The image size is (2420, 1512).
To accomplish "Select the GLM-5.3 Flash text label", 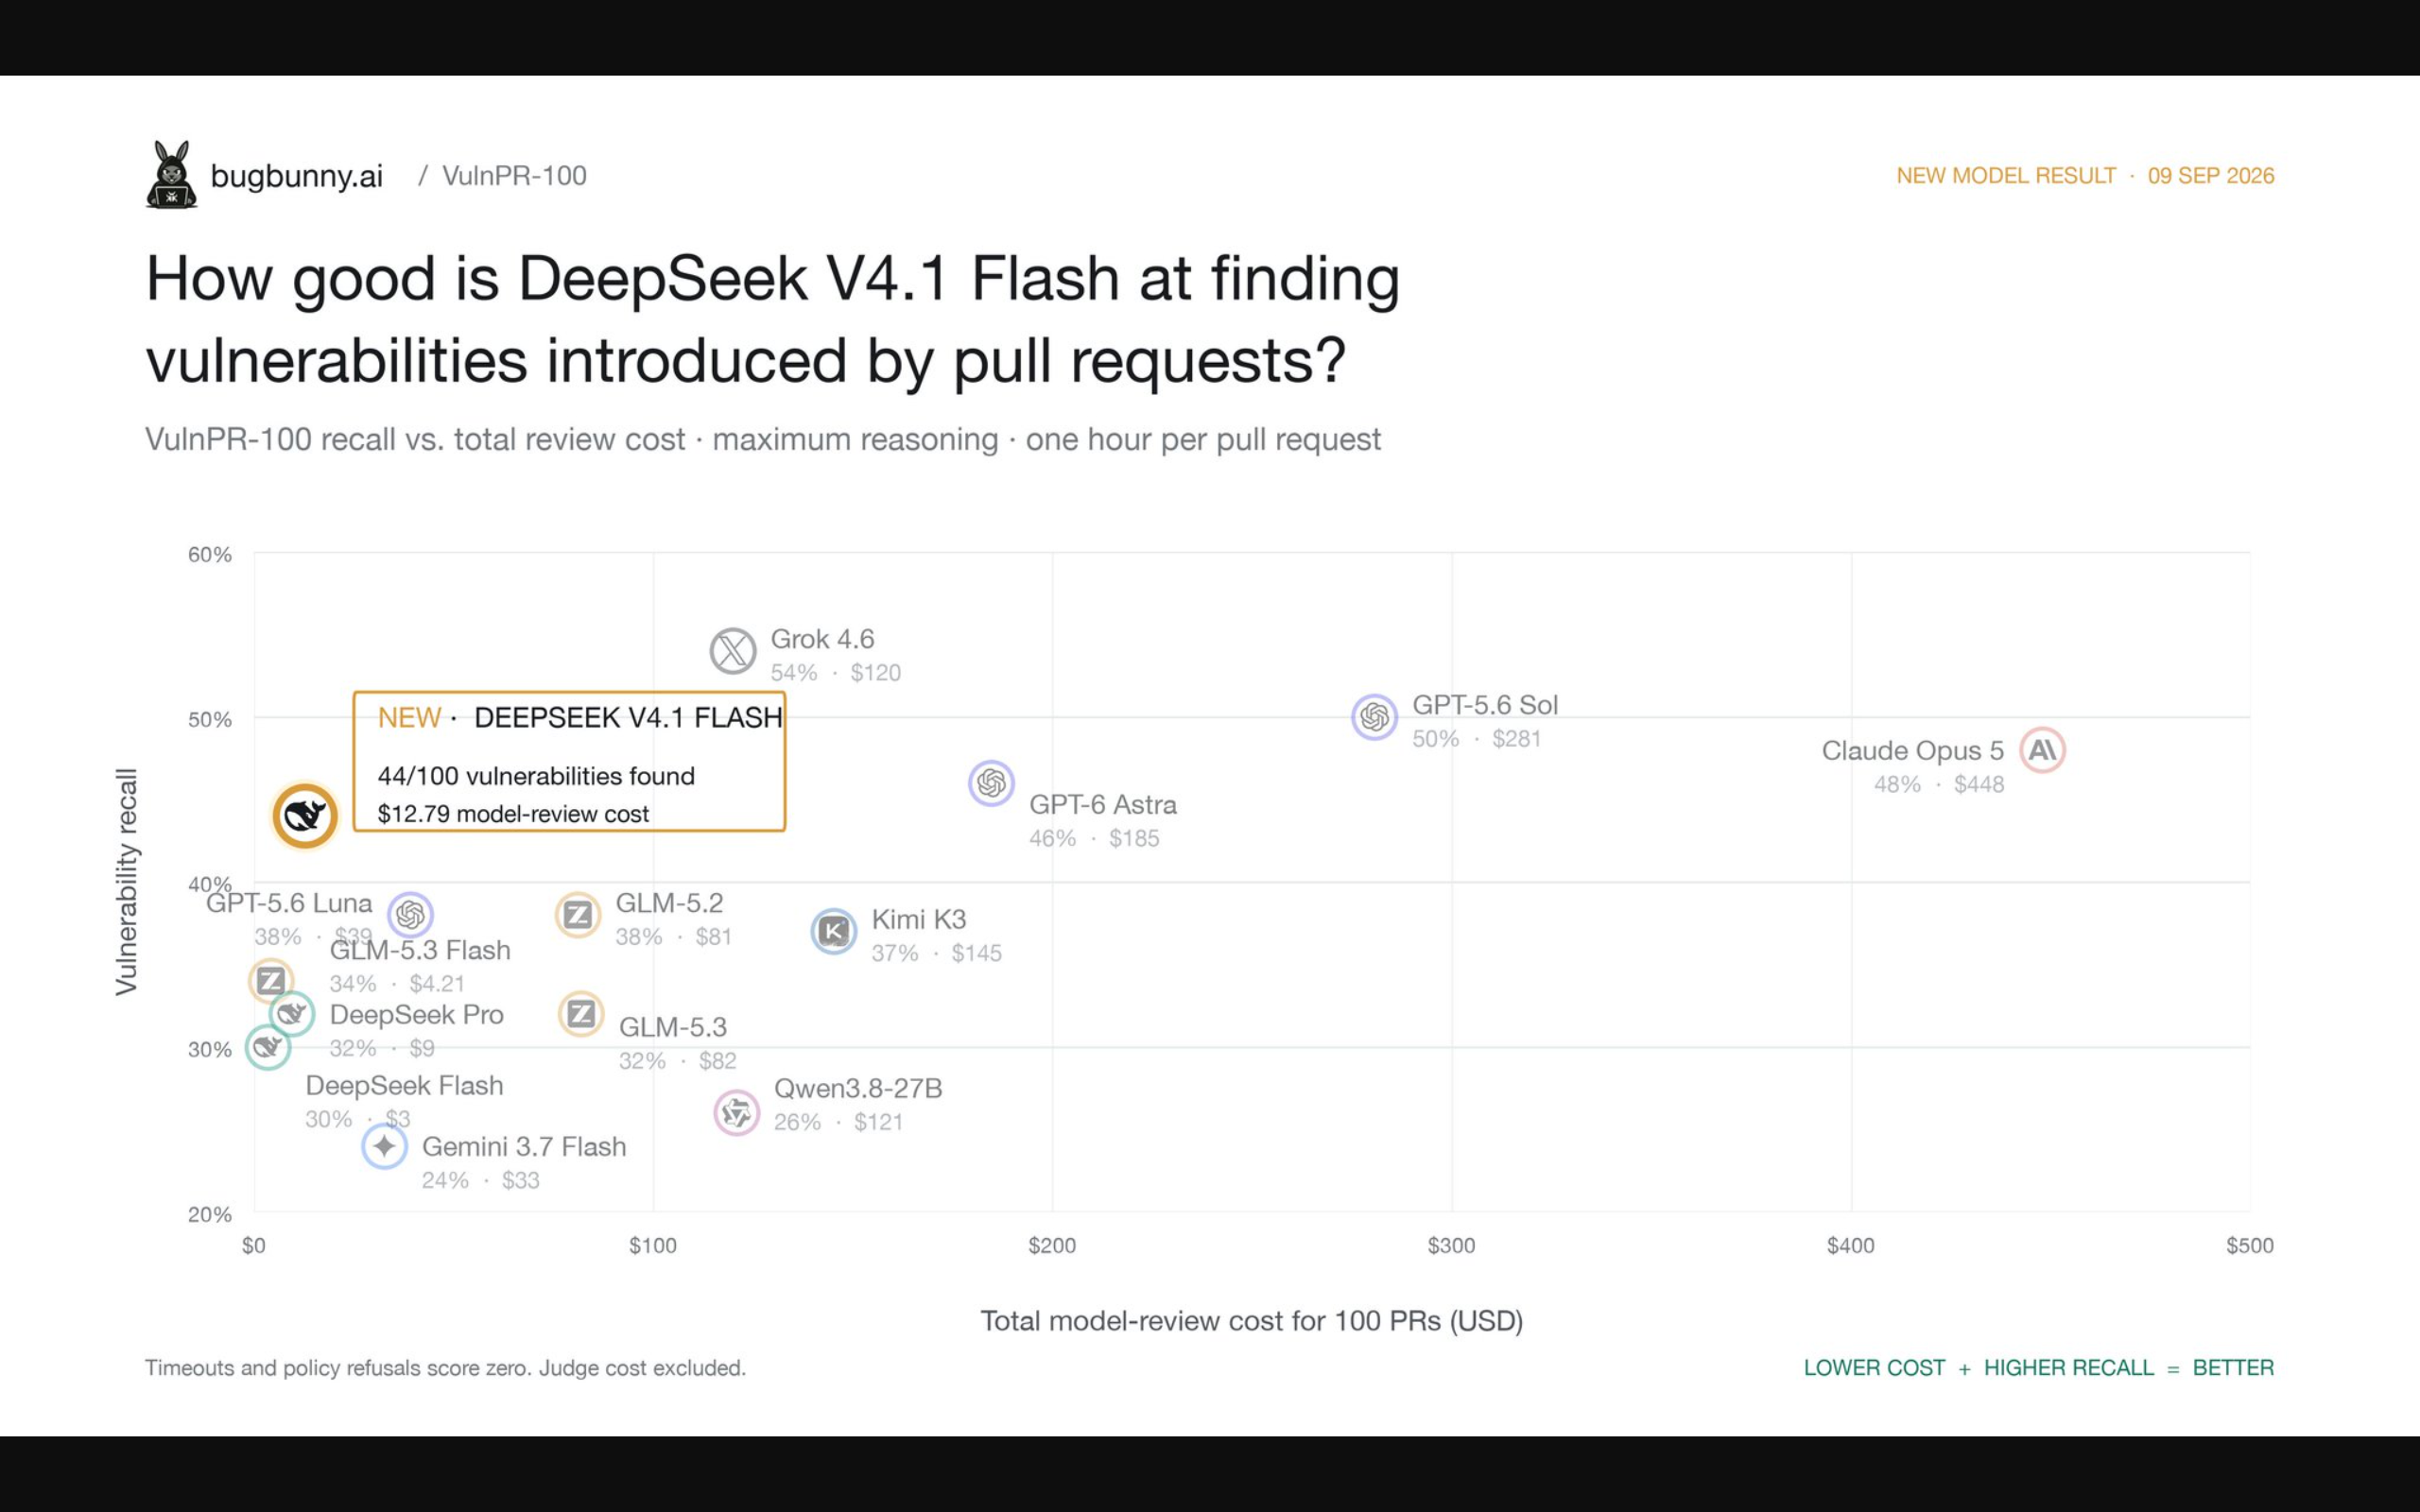I will tap(420, 950).
